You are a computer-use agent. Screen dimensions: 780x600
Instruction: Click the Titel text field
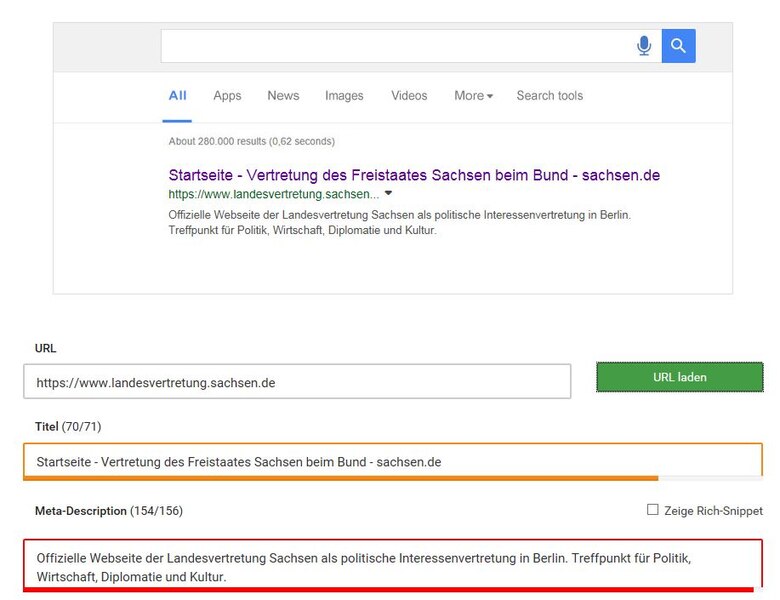pos(392,461)
